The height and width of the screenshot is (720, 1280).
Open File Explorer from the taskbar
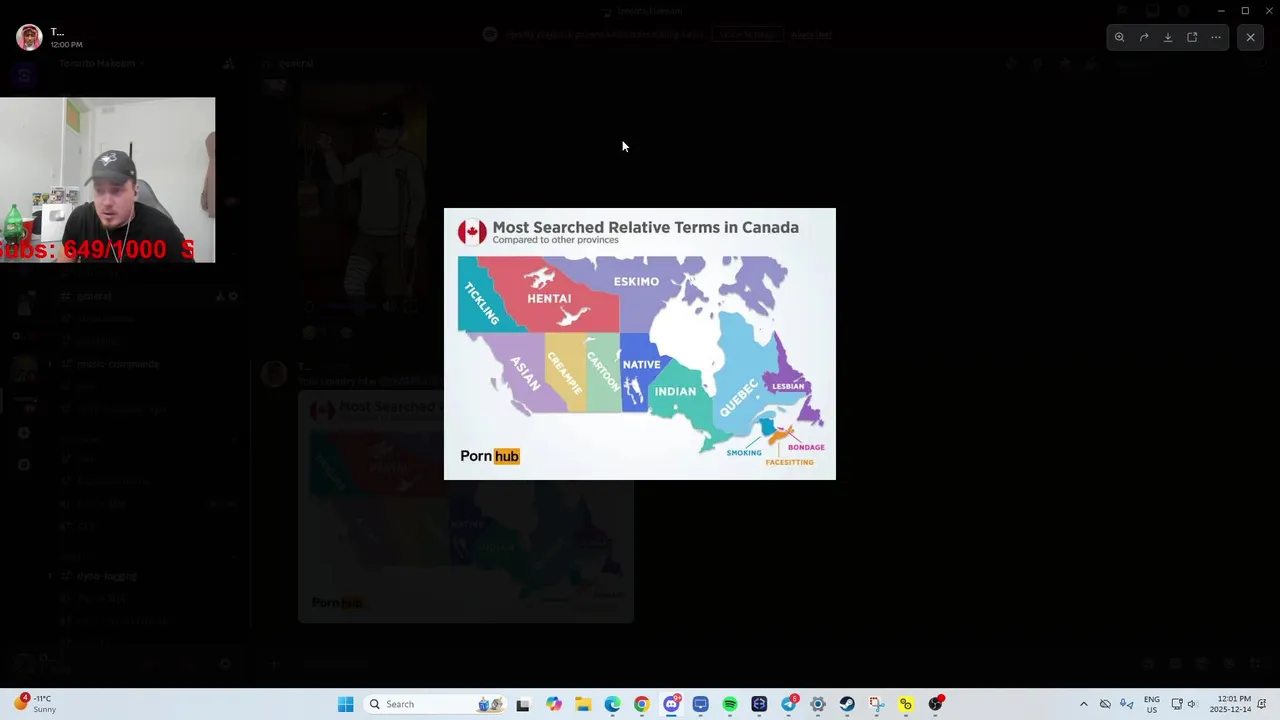(x=583, y=704)
